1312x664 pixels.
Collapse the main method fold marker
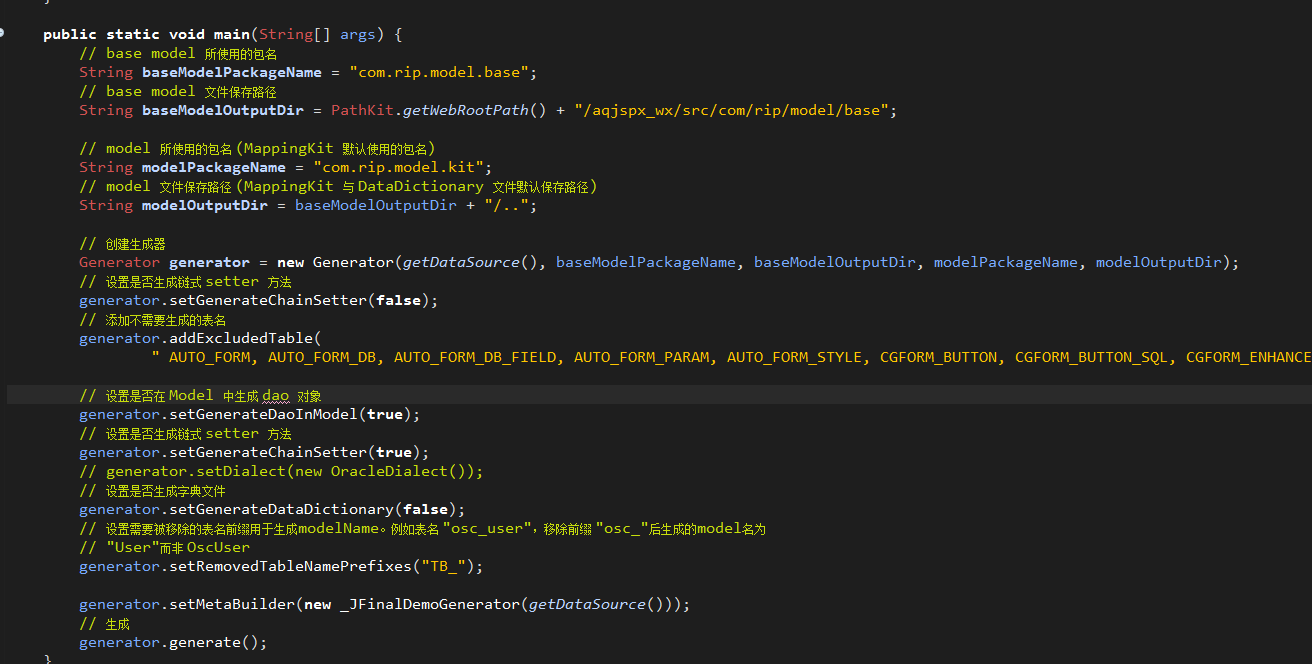pos(2,33)
